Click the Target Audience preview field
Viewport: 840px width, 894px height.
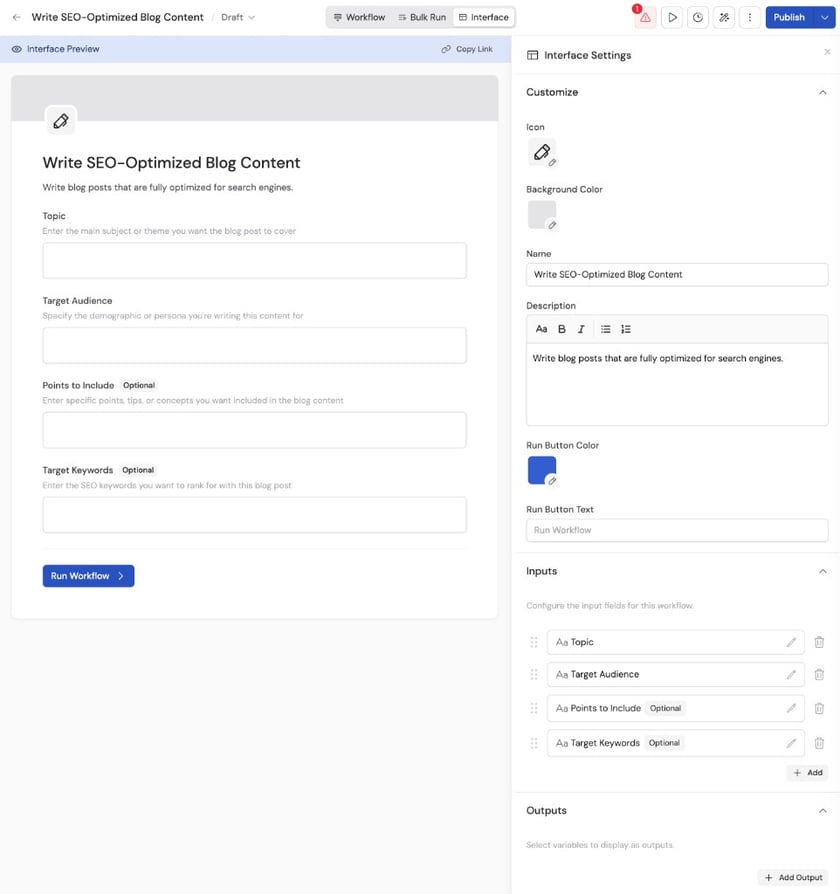(x=254, y=346)
